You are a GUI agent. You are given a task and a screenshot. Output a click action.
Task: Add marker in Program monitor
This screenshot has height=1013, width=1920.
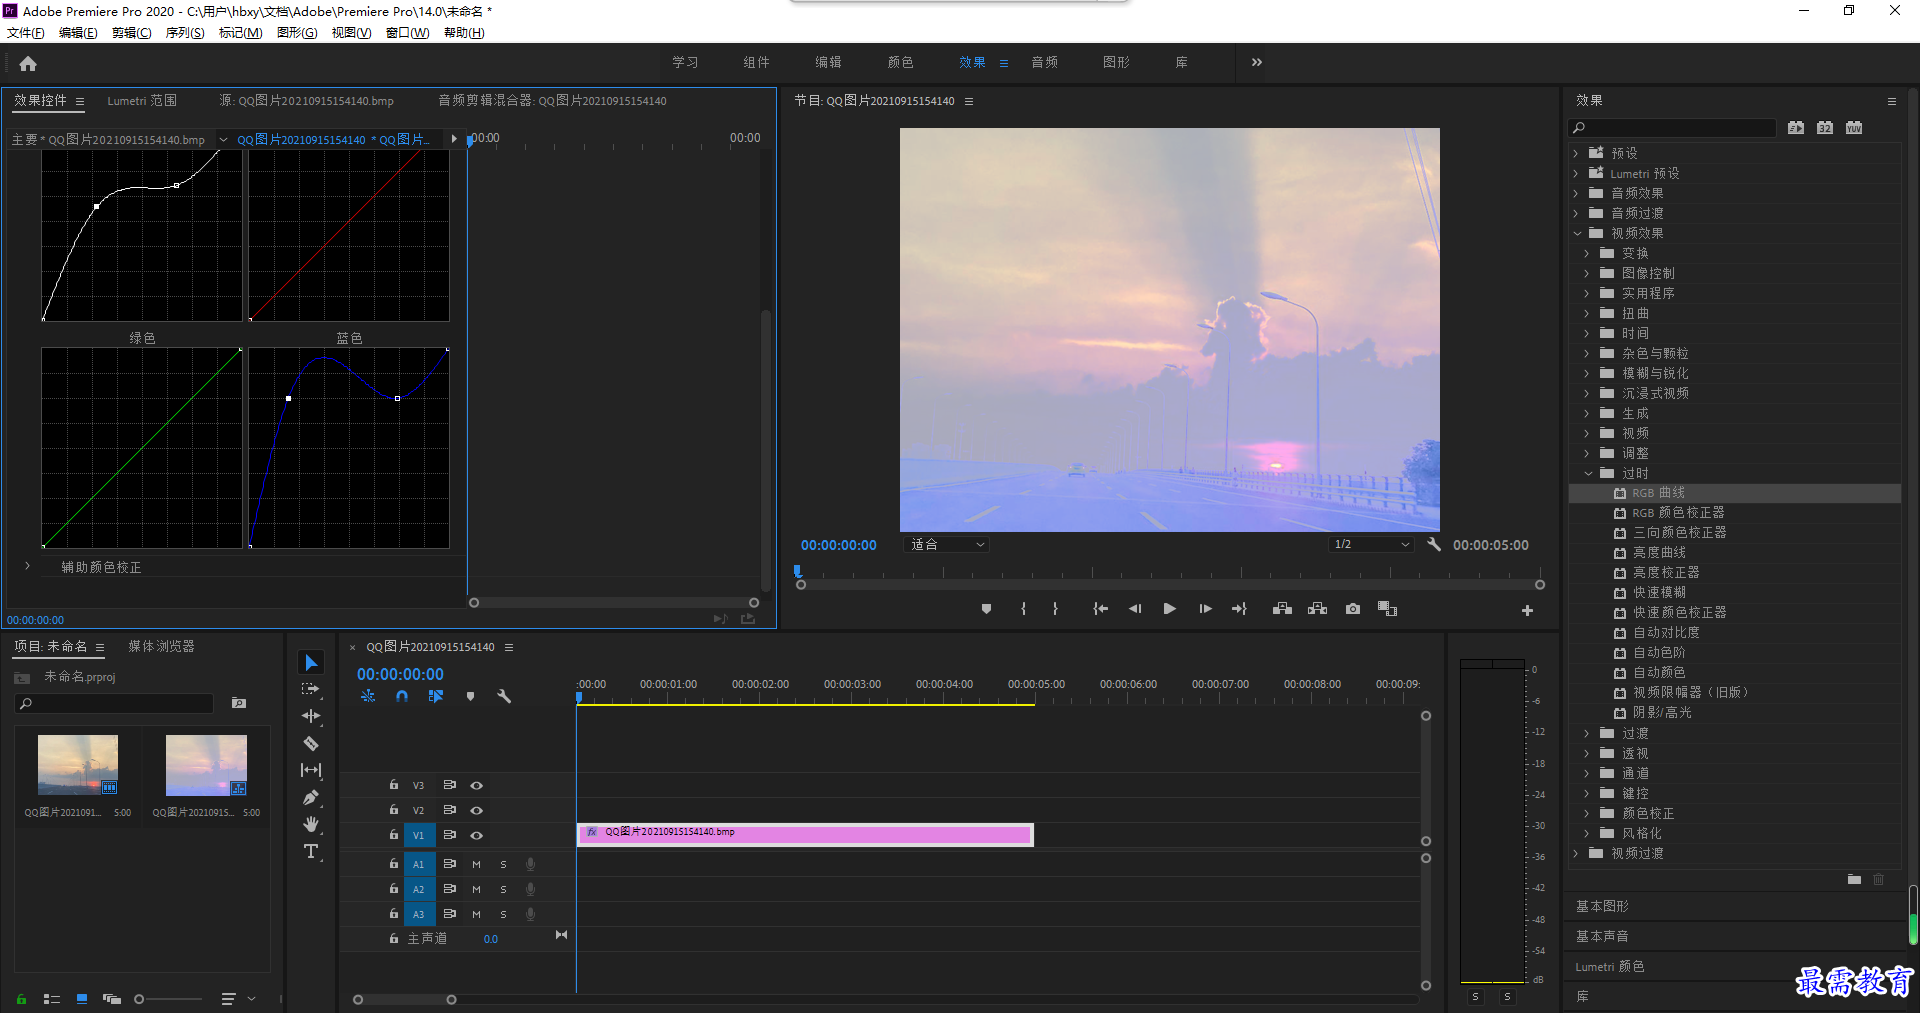[986, 609]
